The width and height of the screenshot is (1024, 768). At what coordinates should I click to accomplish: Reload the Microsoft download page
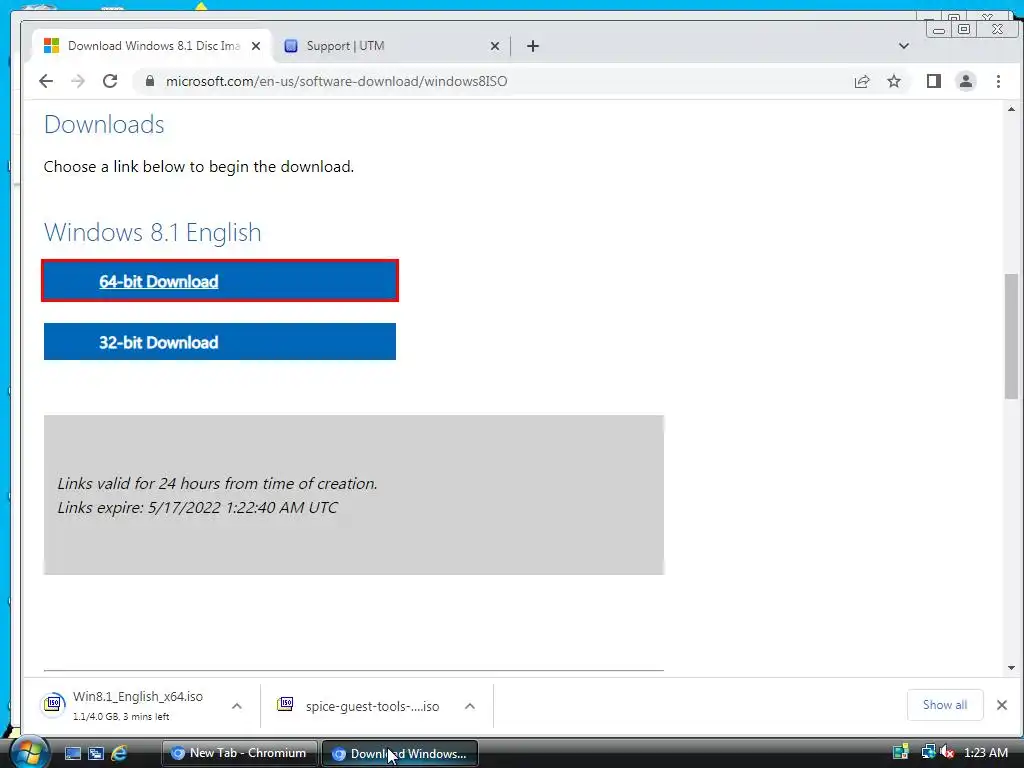click(110, 81)
